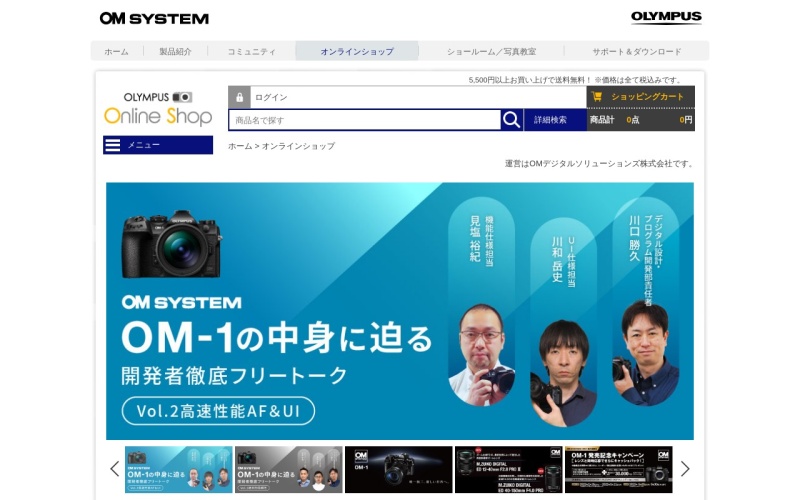Select the black OM-1 camera thumbnail

pos(398,469)
